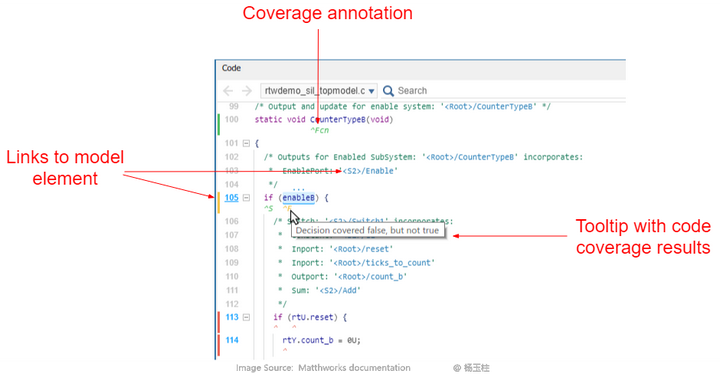
Task: Open line number 114 link
Action: [232, 340]
